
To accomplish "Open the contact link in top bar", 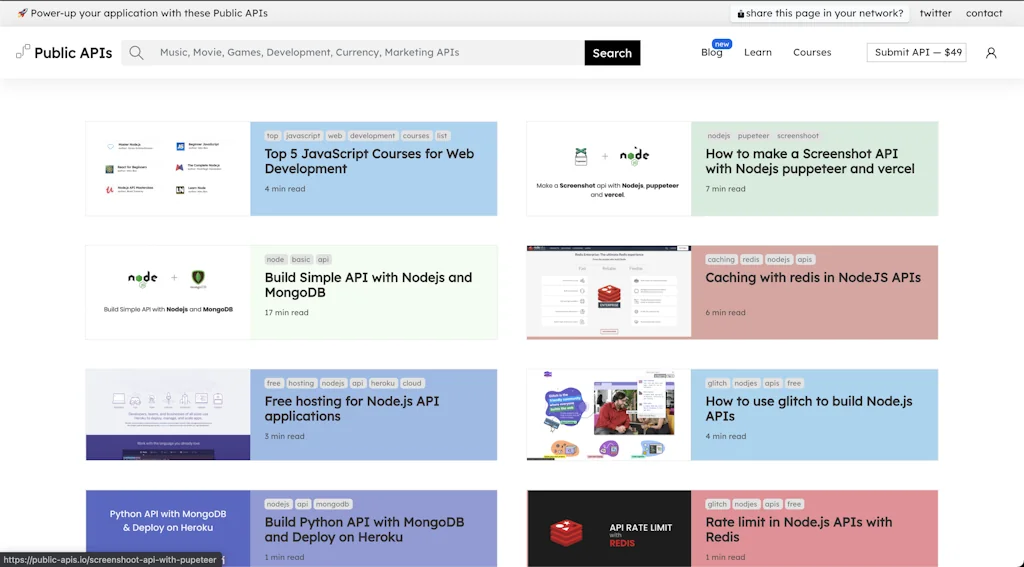I will (984, 13).
